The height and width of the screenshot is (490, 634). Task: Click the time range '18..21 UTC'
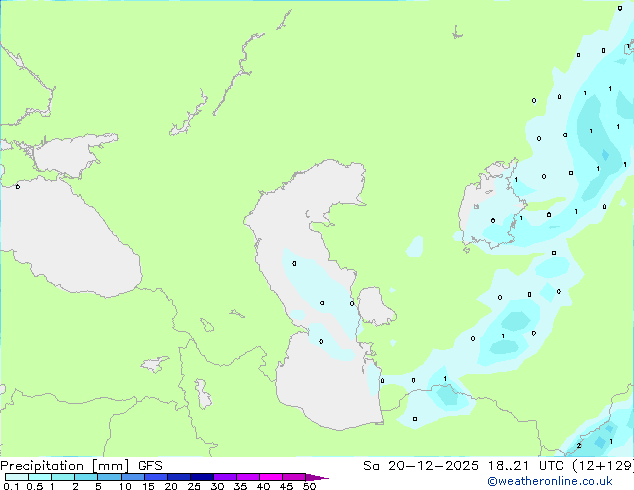tap(525, 466)
